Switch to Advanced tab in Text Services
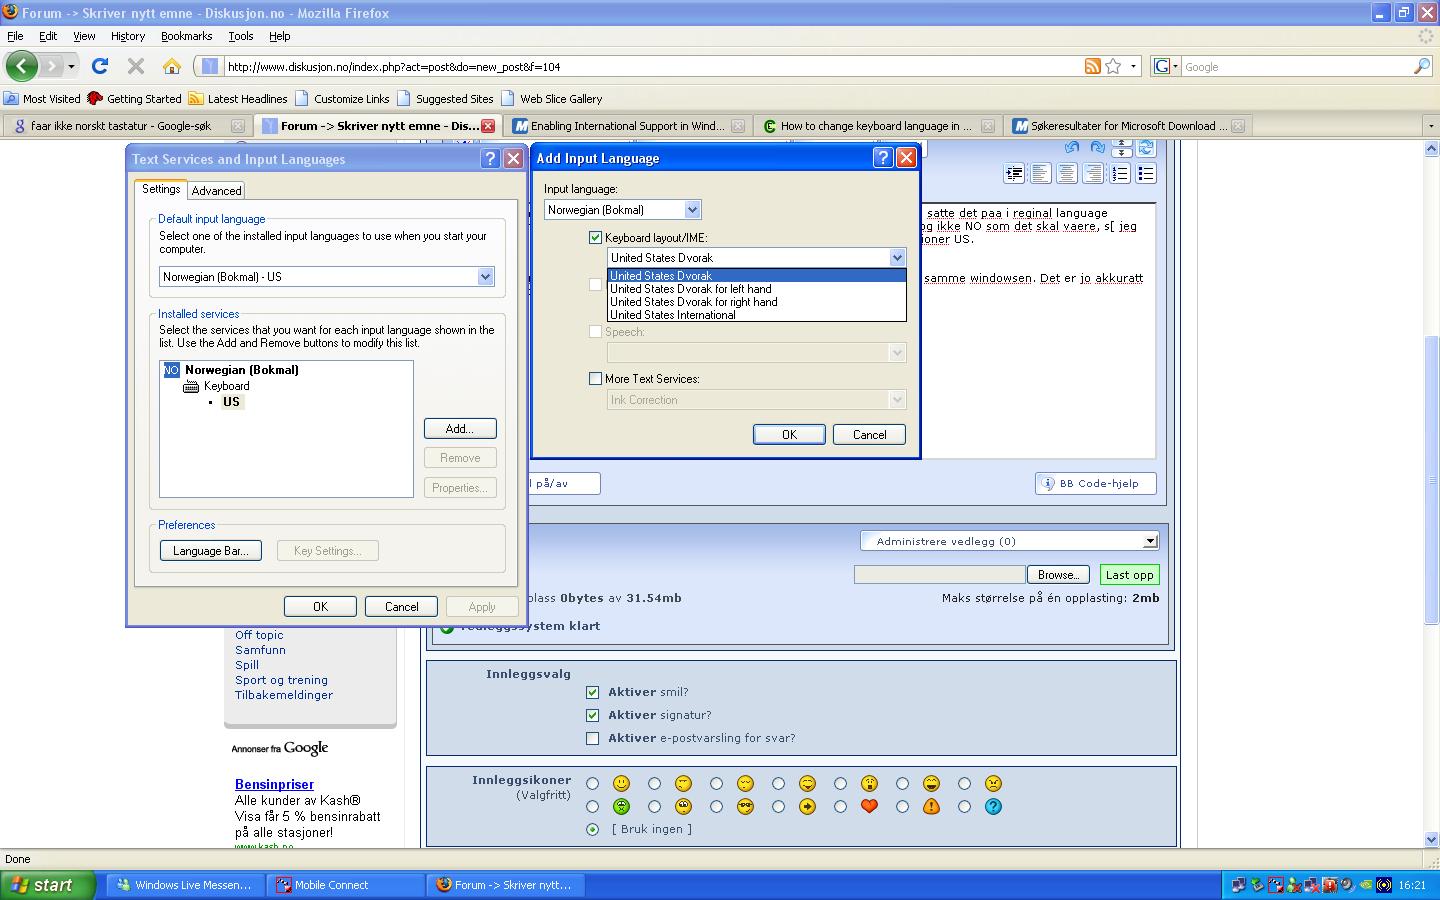 (217, 190)
